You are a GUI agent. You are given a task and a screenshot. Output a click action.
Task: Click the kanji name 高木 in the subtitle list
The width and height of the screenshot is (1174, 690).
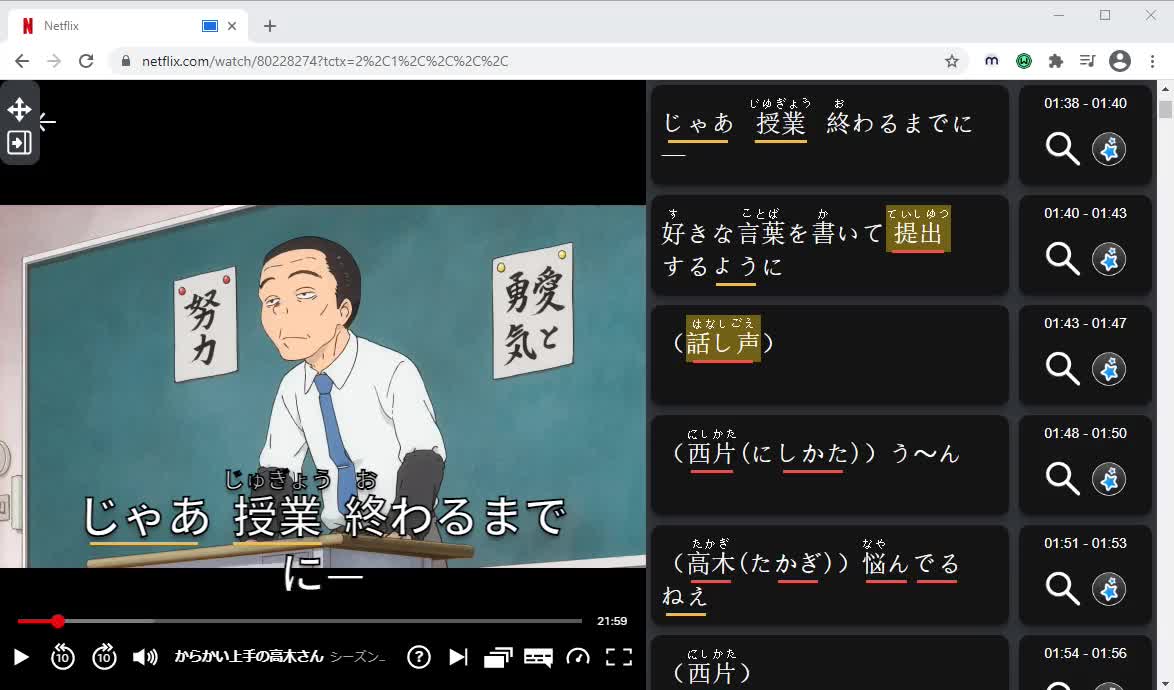click(711, 563)
